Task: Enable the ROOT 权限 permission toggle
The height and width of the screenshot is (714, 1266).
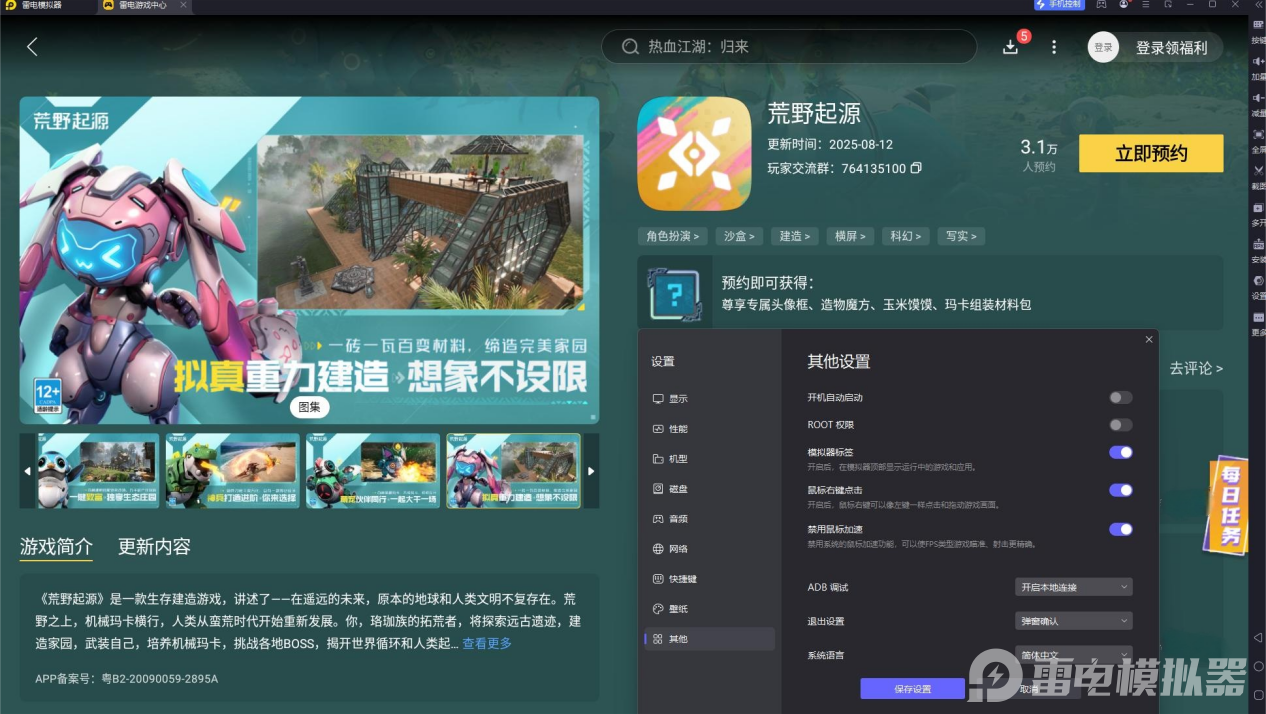Action: [x=1120, y=424]
